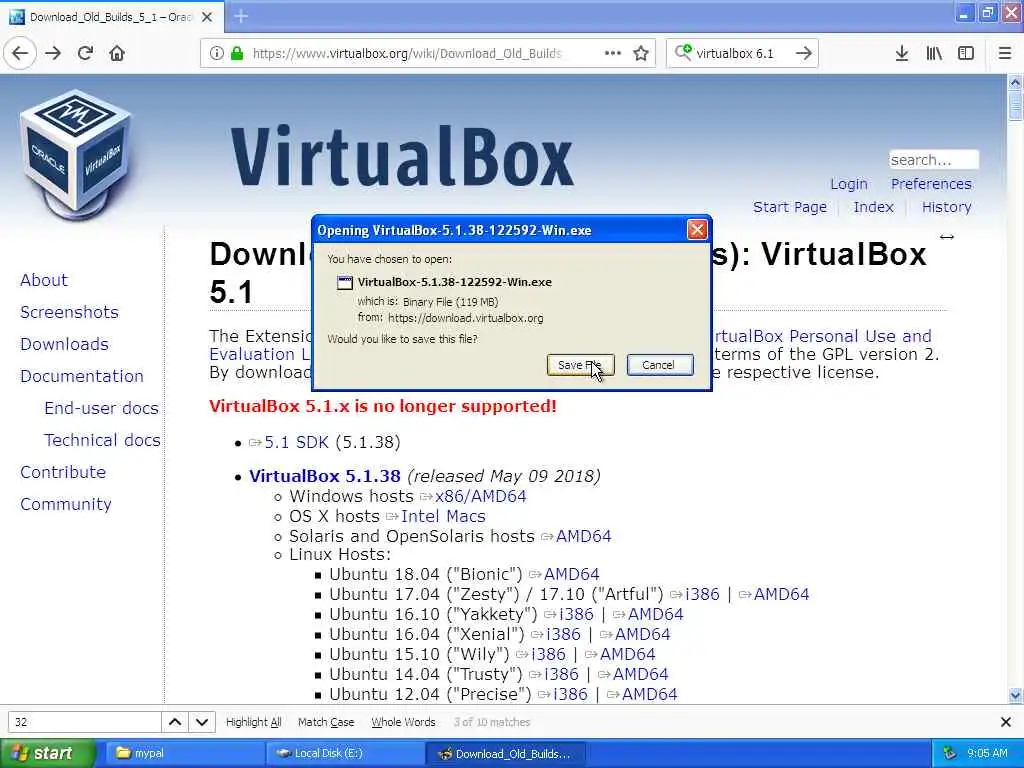The height and width of the screenshot is (768, 1024).
Task: Click Download_Old_Builds taskbar button
Action: tap(505, 754)
